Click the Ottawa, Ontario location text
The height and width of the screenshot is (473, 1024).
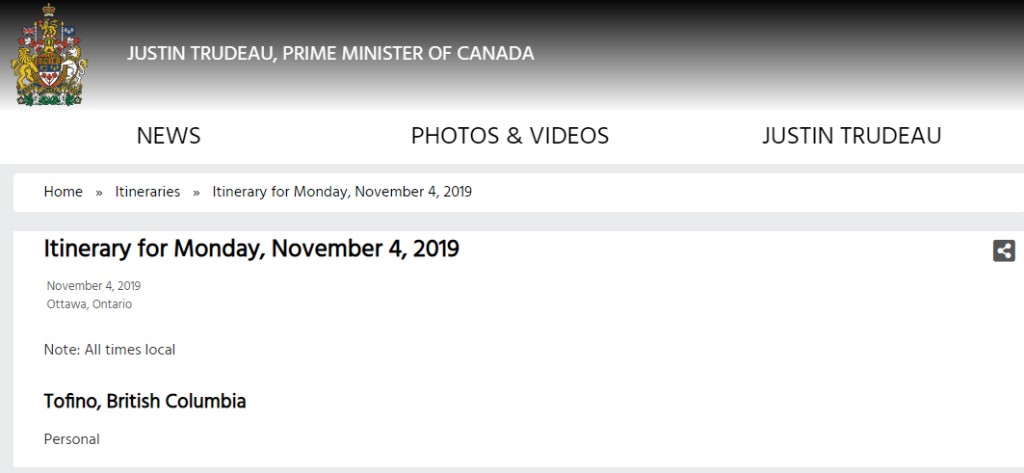pyautogui.click(x=89, y=304)
